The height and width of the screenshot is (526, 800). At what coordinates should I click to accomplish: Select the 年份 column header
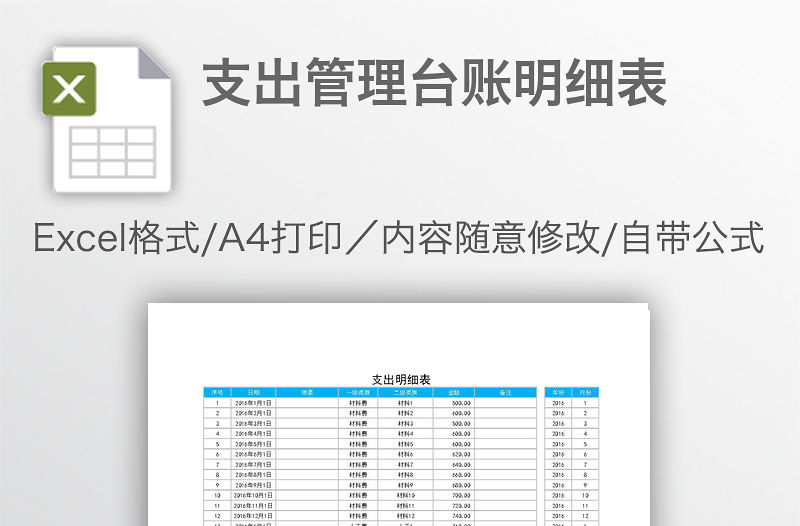(x=558, y=392)
